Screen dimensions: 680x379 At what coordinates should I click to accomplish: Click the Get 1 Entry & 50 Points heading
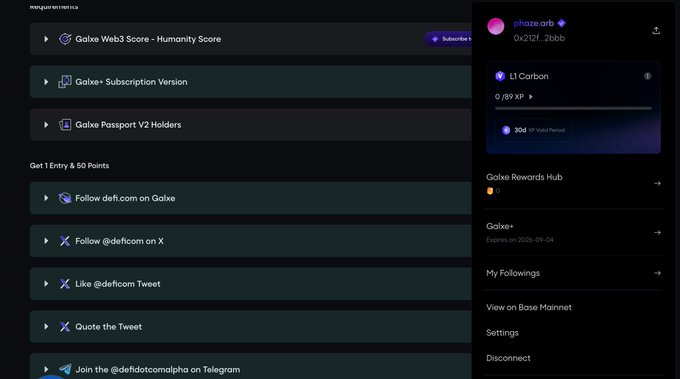click(69, 166)
